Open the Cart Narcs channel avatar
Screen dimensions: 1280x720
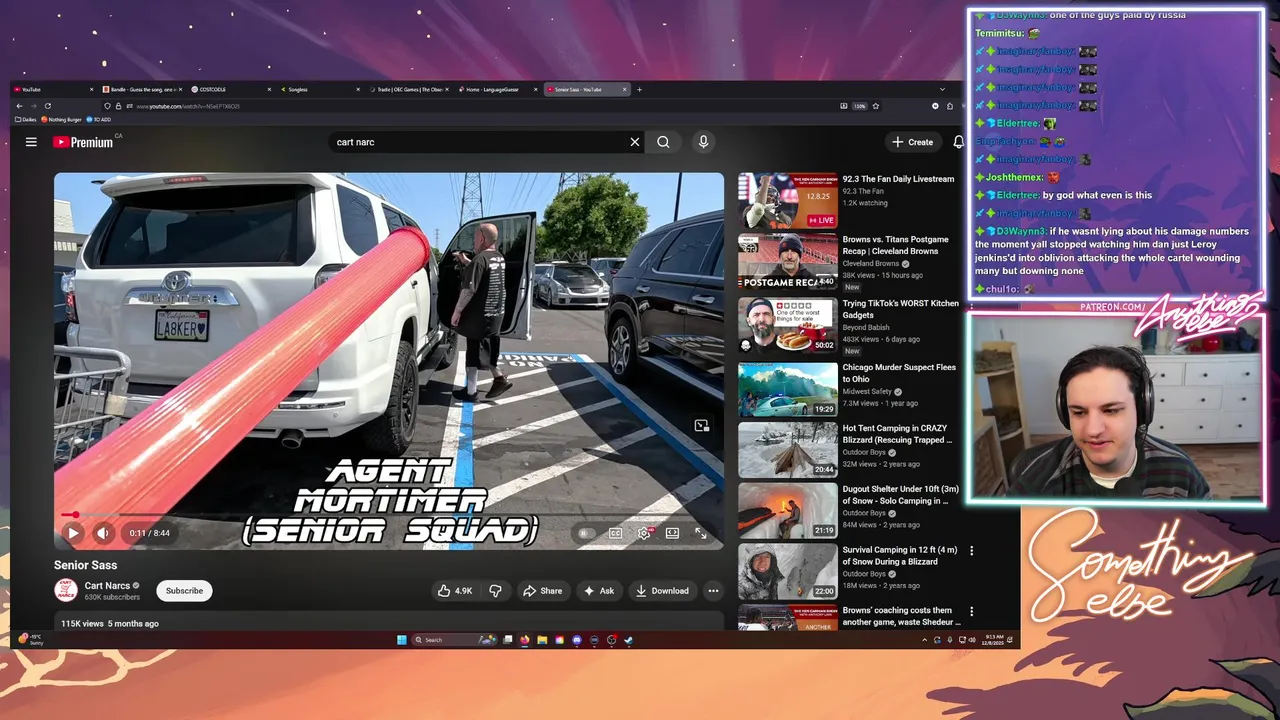pos(66,590)
